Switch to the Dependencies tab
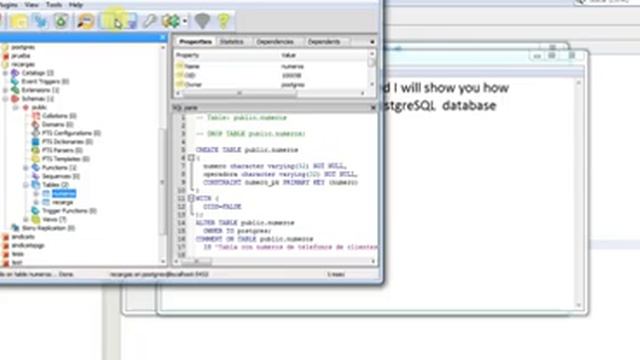The height and width of the screenshot is (360, 640). pyautogui.click(x=275, y=42)
